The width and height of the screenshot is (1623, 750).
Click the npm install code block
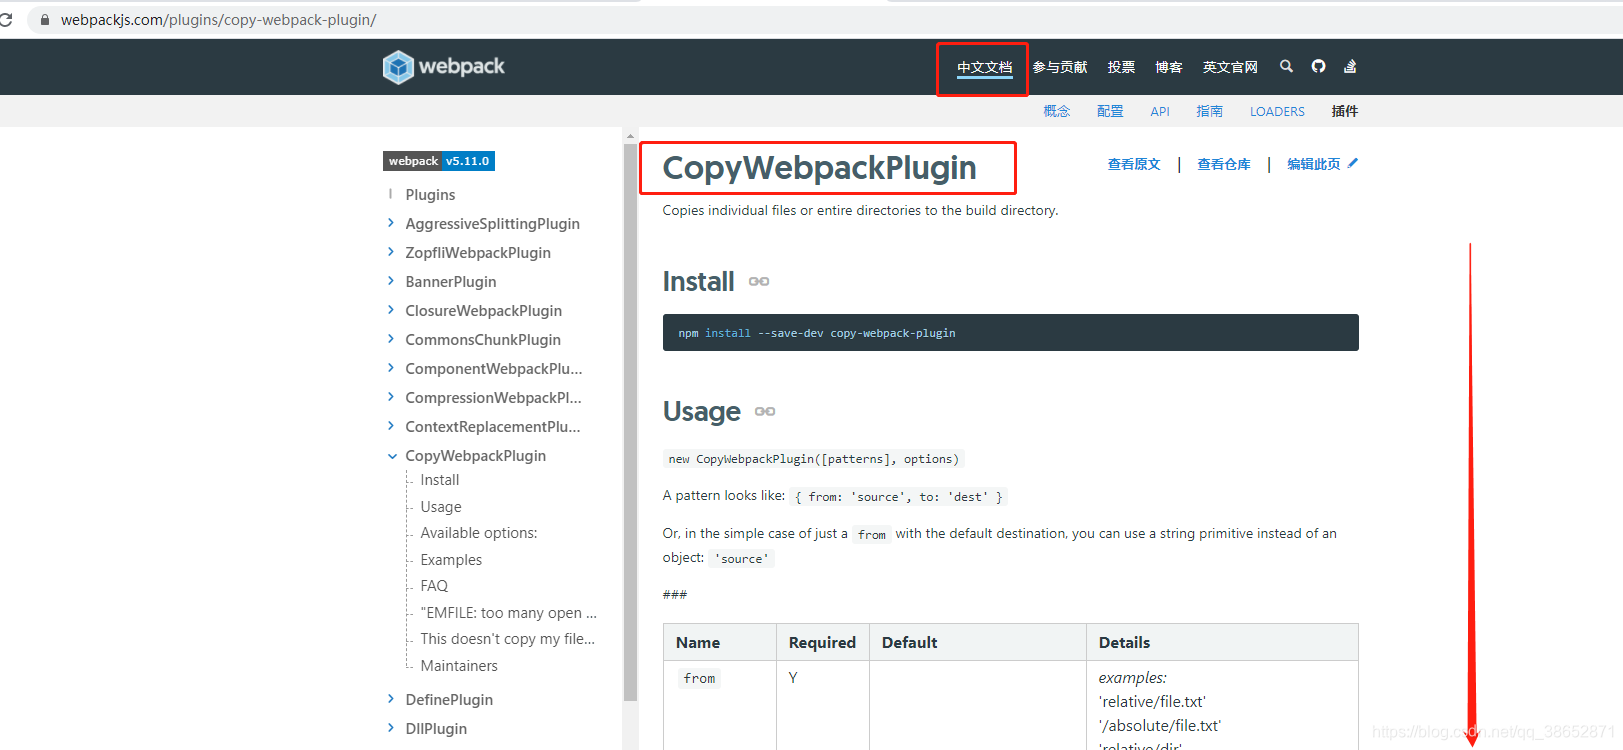1010,333
